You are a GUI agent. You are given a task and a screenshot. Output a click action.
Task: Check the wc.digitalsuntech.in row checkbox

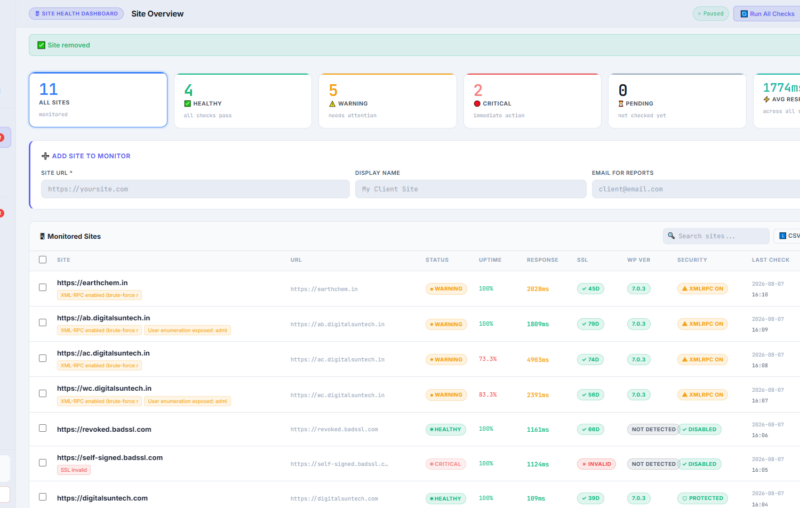click(x=43, y=393)
